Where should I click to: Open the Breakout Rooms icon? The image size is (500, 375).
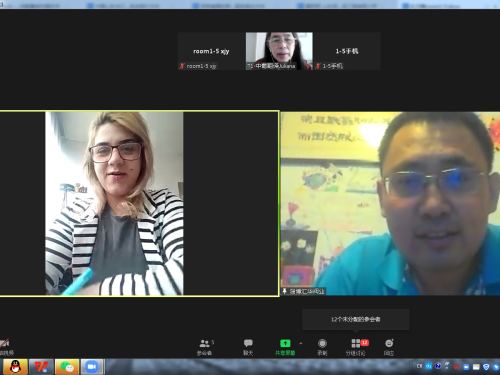(x=356, y=343)
